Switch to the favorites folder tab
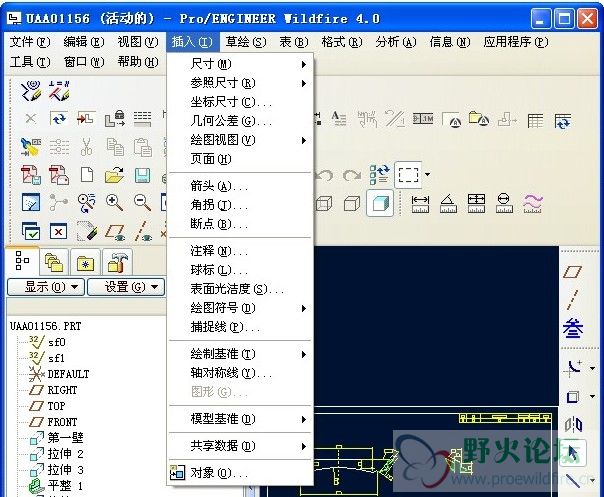 click(x=86, y=262)
